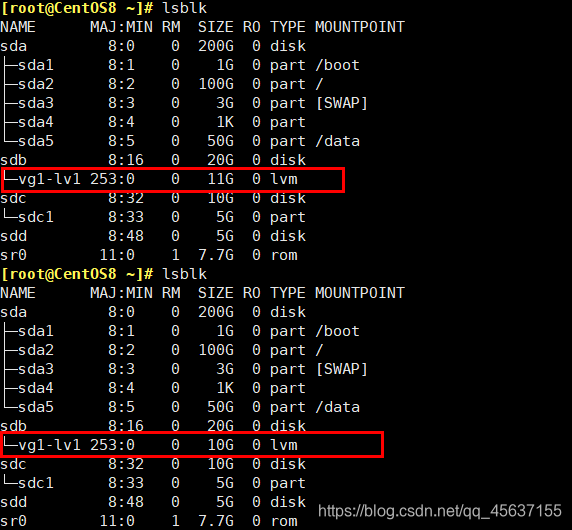Screen dimensions: 572x530
Task: Click sda5 in the second lsblk output
Action: point(36,407)
